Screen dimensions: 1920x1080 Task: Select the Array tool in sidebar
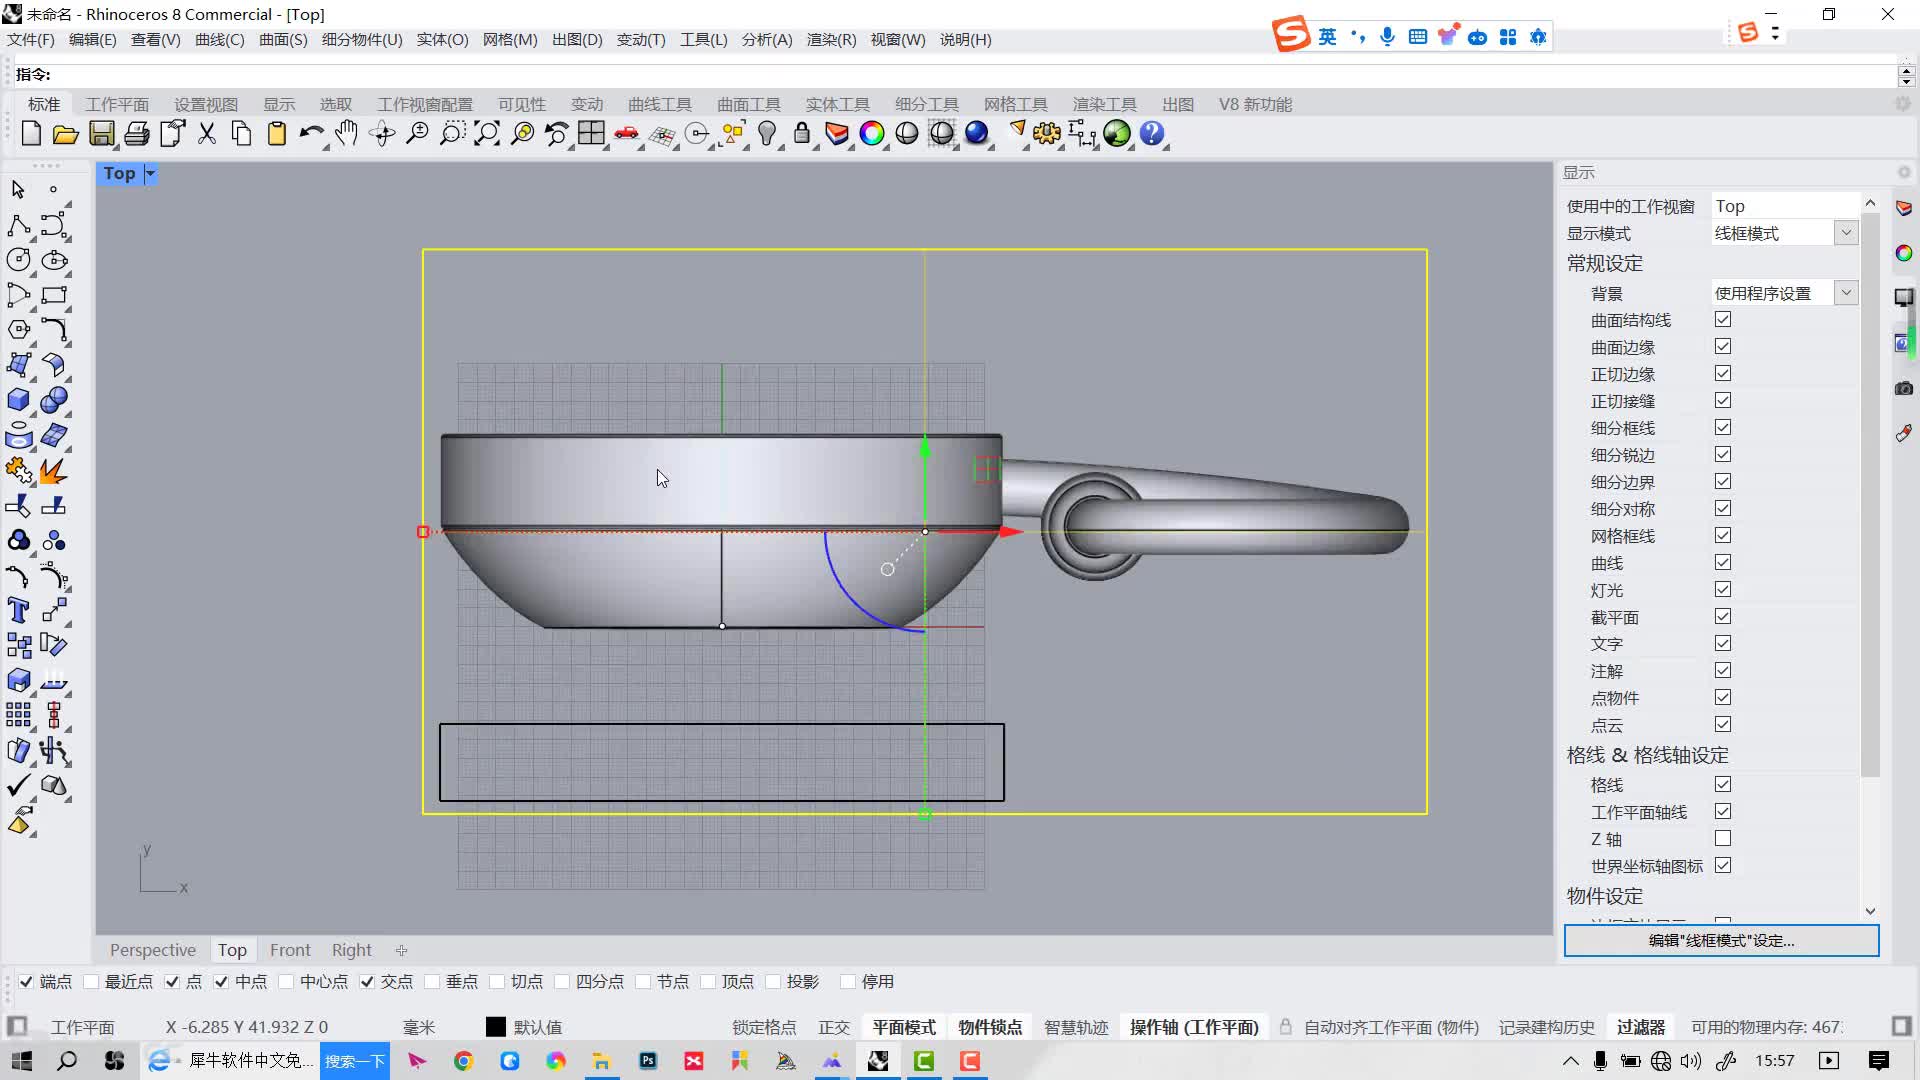click(19, 715)
